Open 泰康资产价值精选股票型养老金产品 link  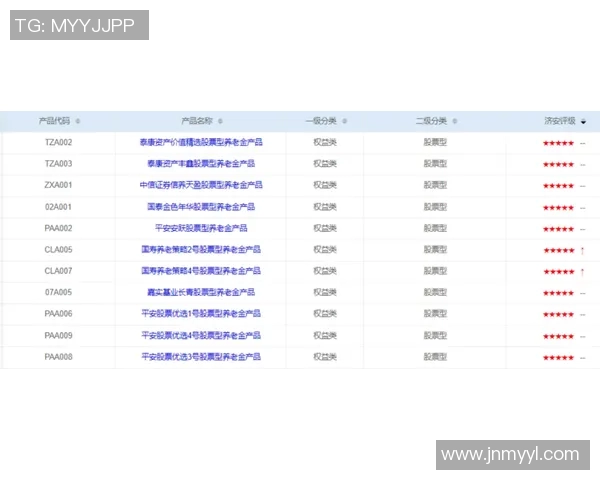click(x=201, y=142)
